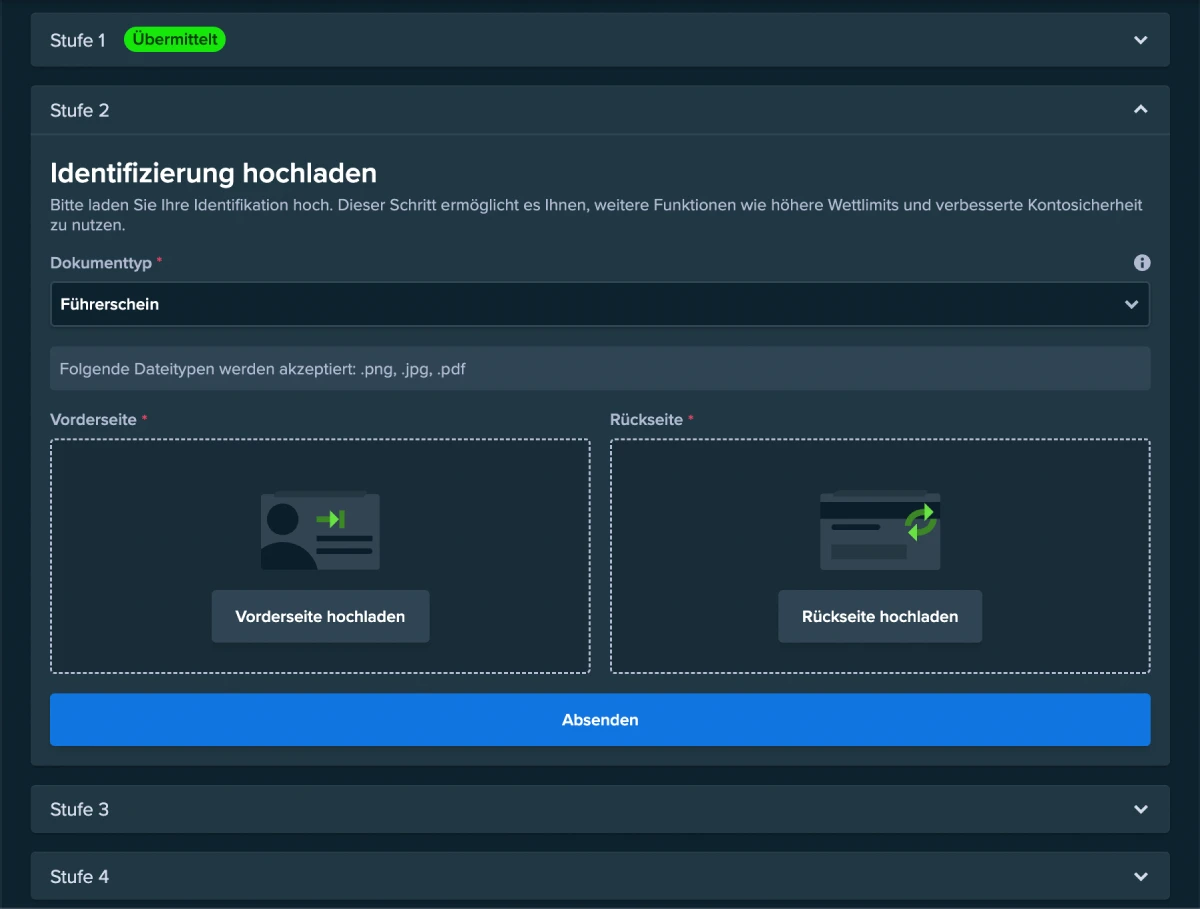The image size is (1200, 909).
Task: Submit with the Absenden button
Action: (x=600, y=720)
